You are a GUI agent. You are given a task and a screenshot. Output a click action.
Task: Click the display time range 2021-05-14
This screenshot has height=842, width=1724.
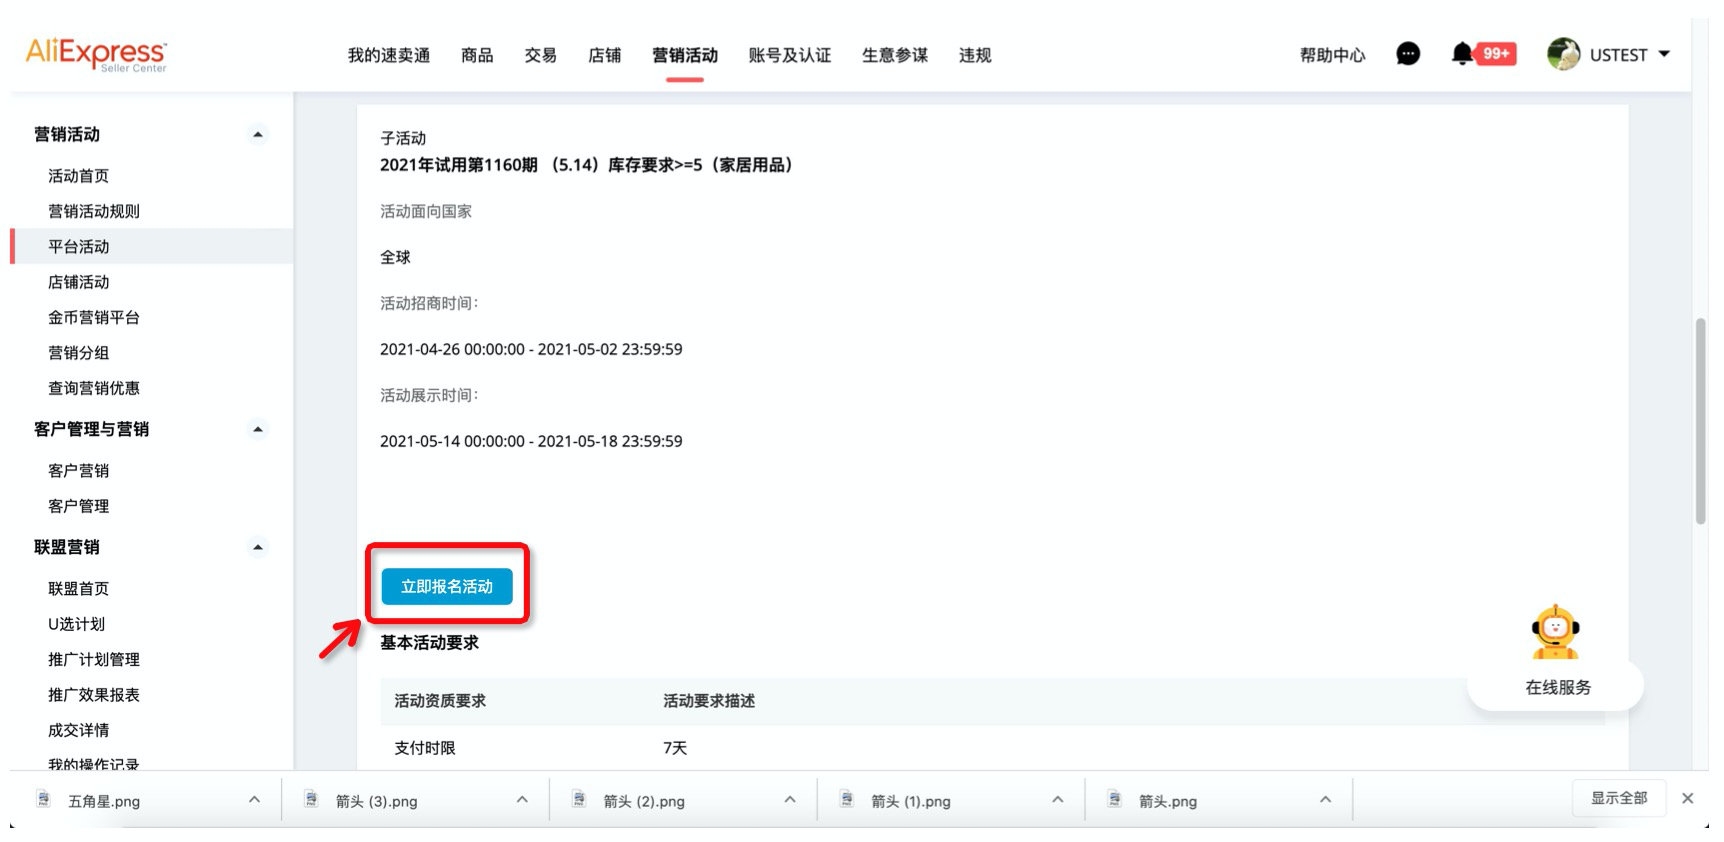point(531,441)
